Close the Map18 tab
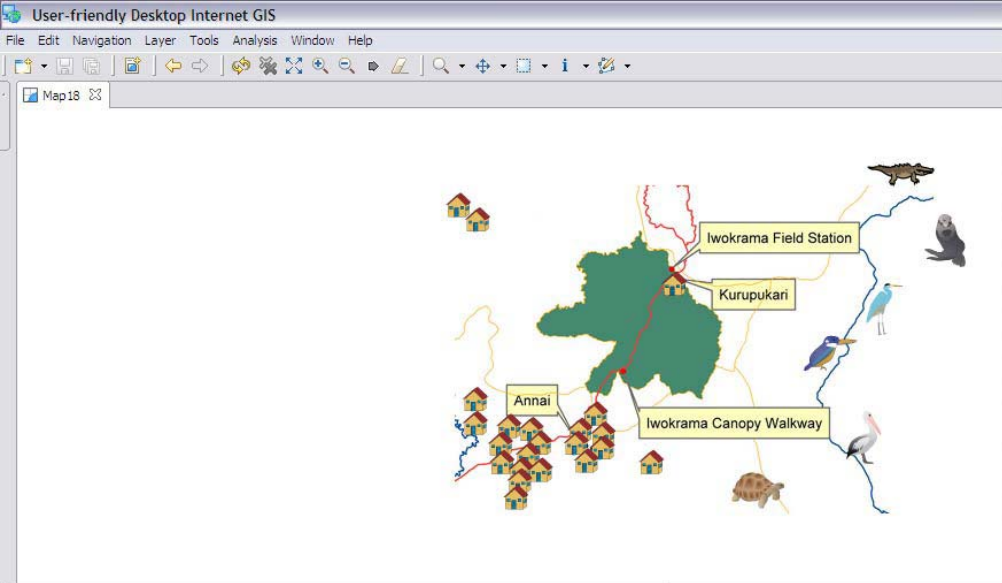 [x=95, y=95]
